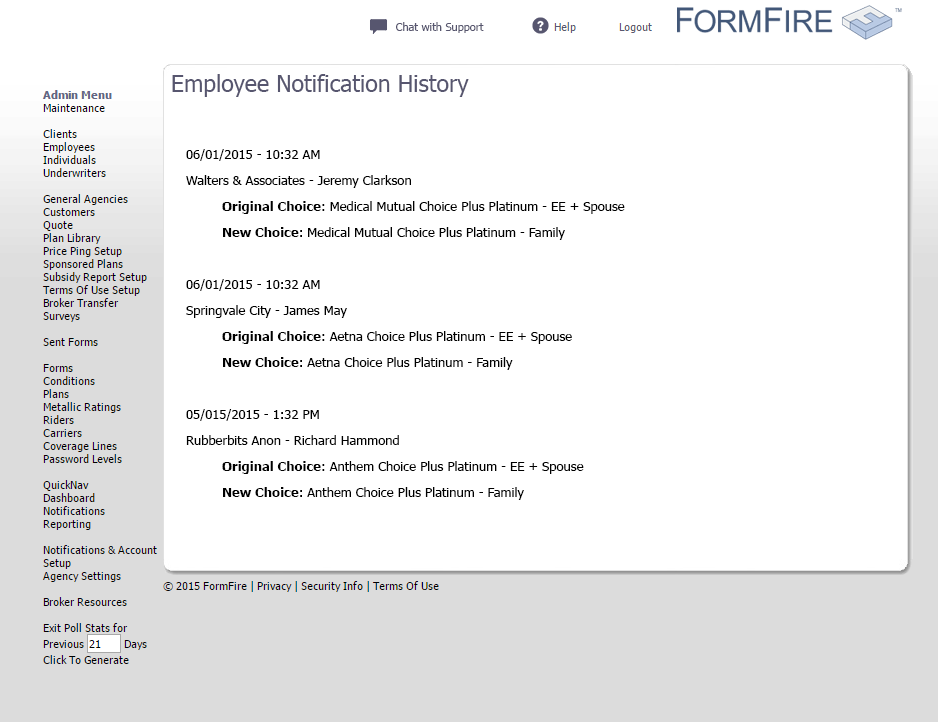Click New Choice Medical Mutual Family line
938x722 pixels.
click(x=393, y=233)
